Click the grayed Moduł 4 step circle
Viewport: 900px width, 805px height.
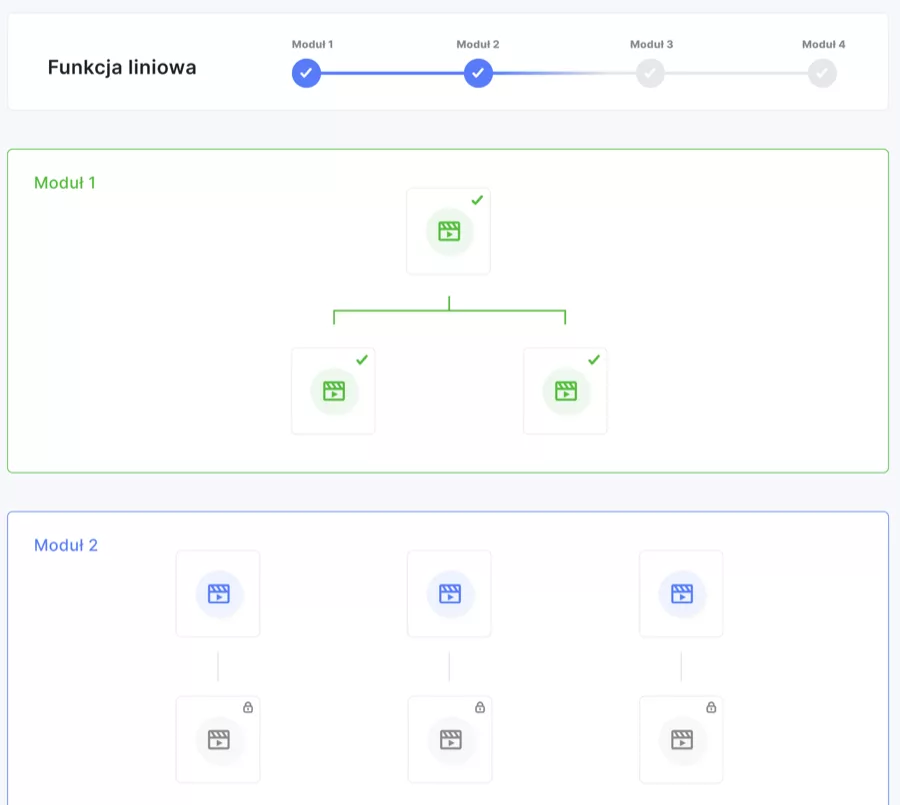(x=822, y=73)
